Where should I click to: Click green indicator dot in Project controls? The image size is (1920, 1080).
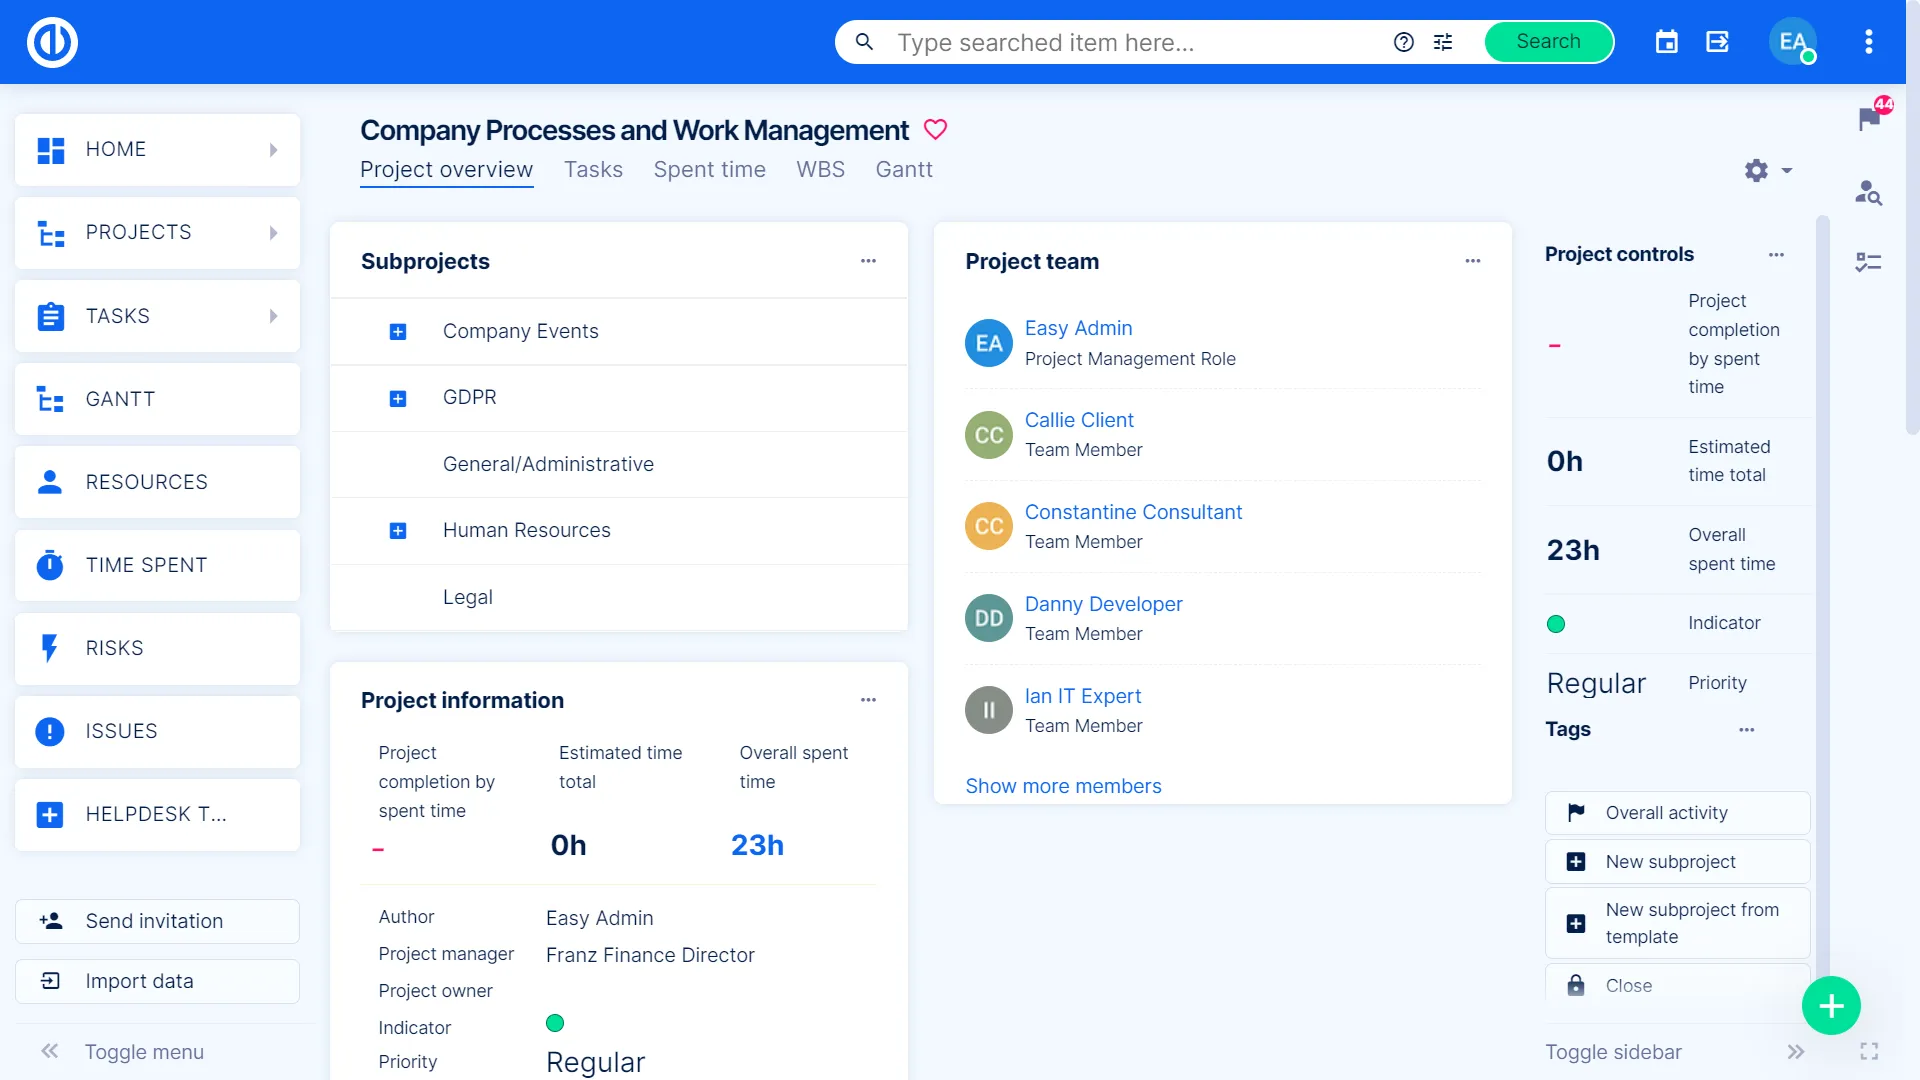click(1556, 624)
